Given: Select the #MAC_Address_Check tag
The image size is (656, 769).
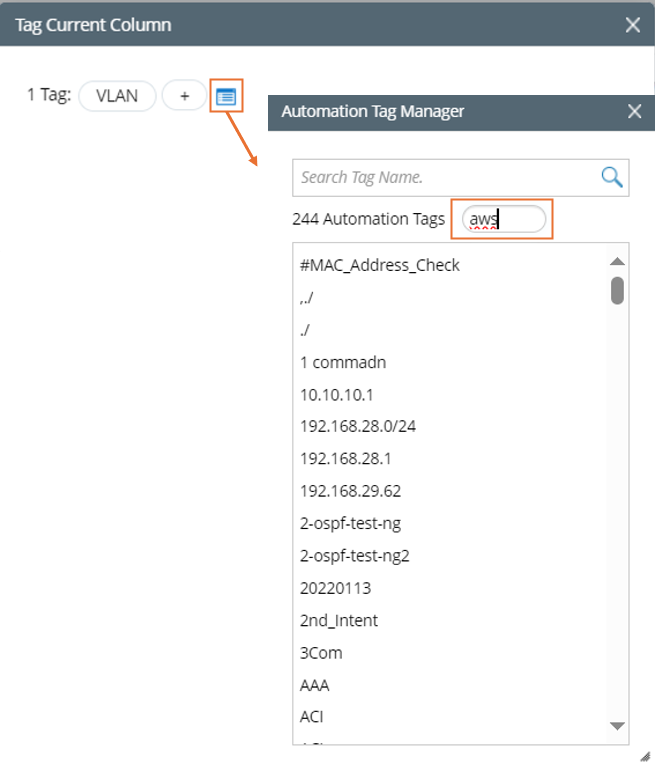Looking at the screenshot, I should point(380,265).
